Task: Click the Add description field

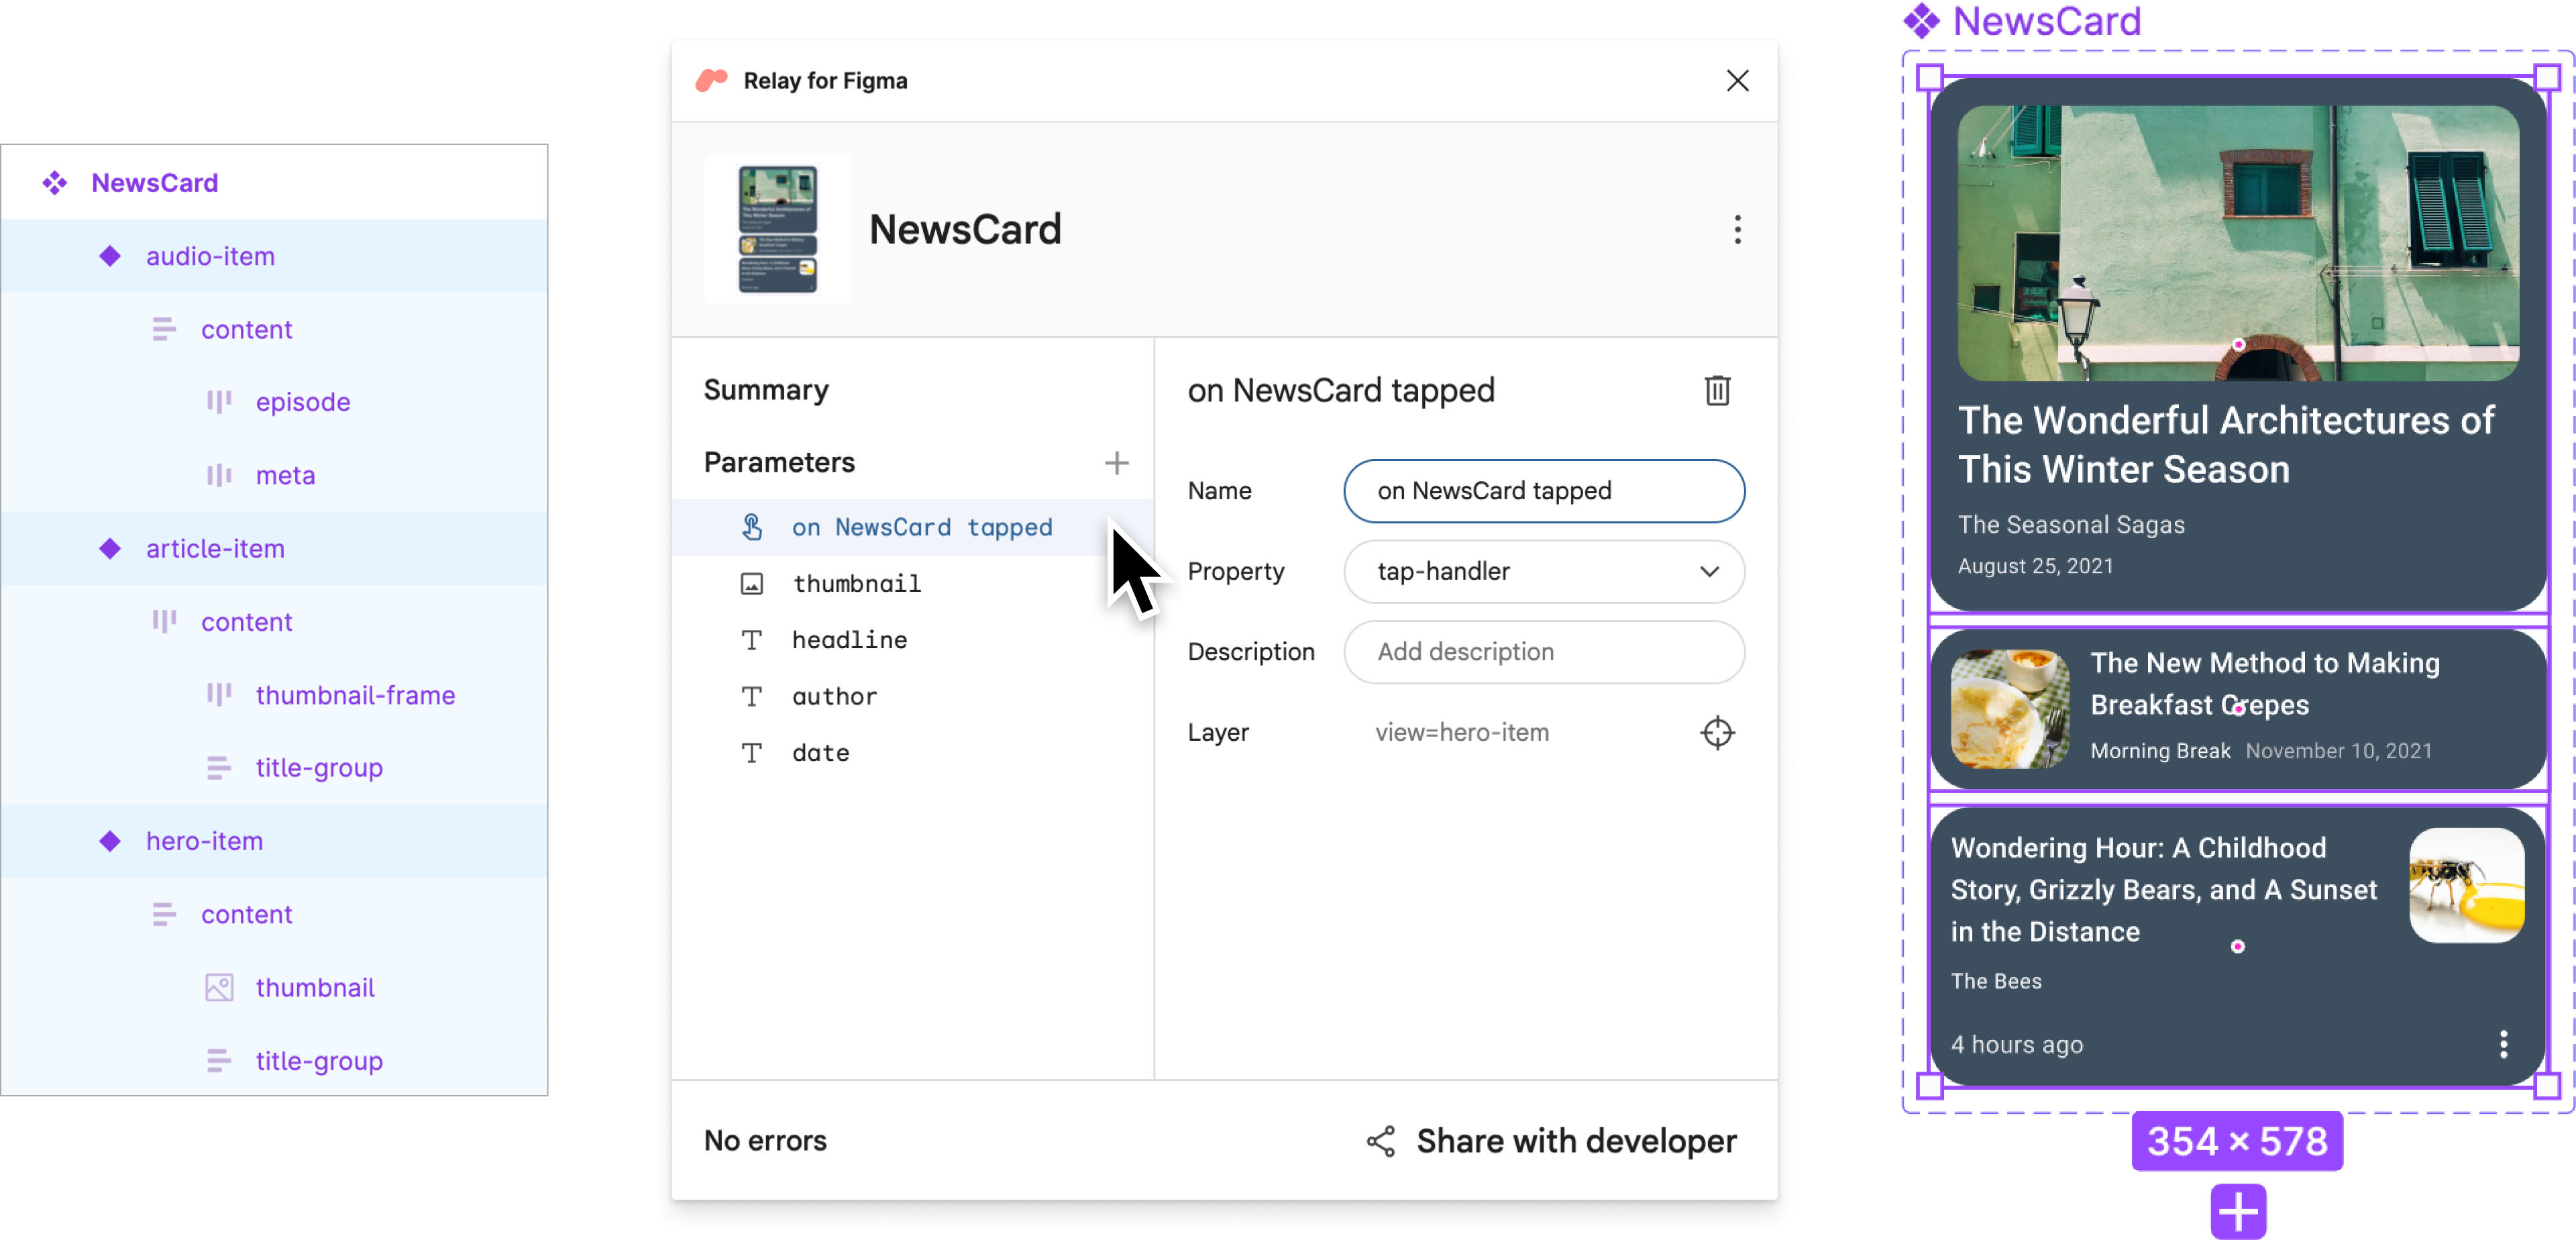Action: click(1546, 652)
